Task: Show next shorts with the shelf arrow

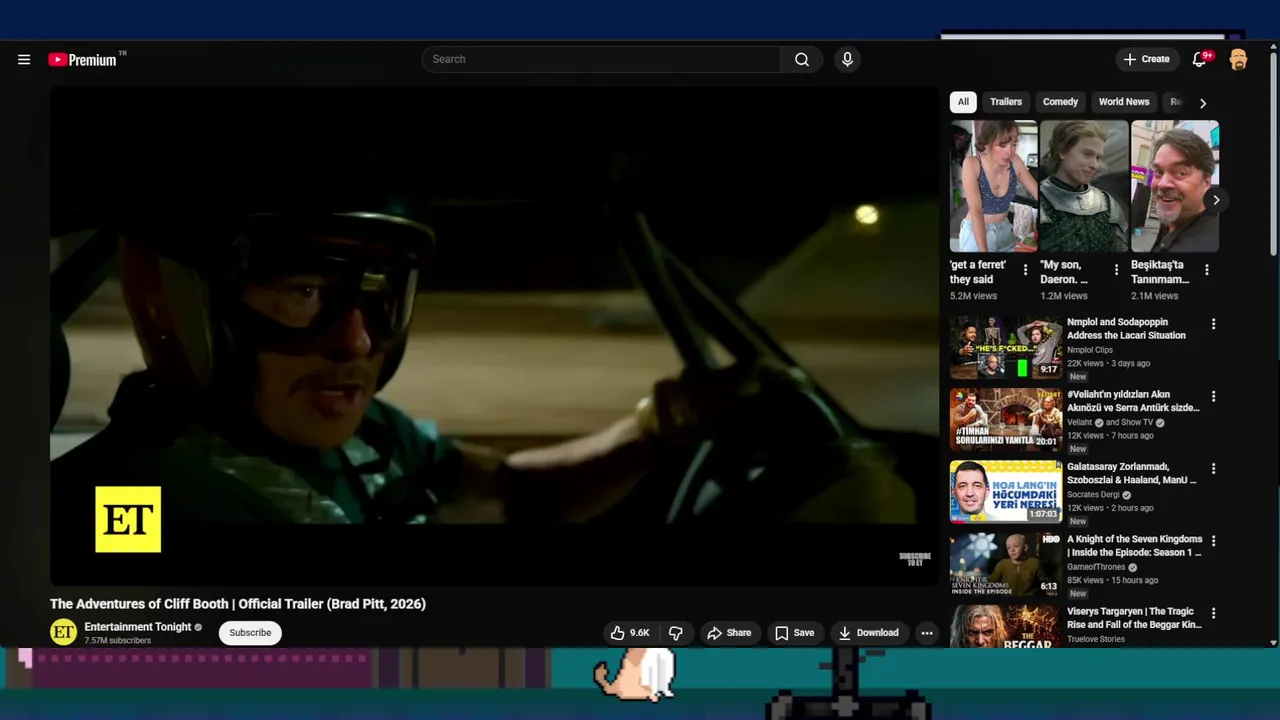Action: (x=1216, y=200)
